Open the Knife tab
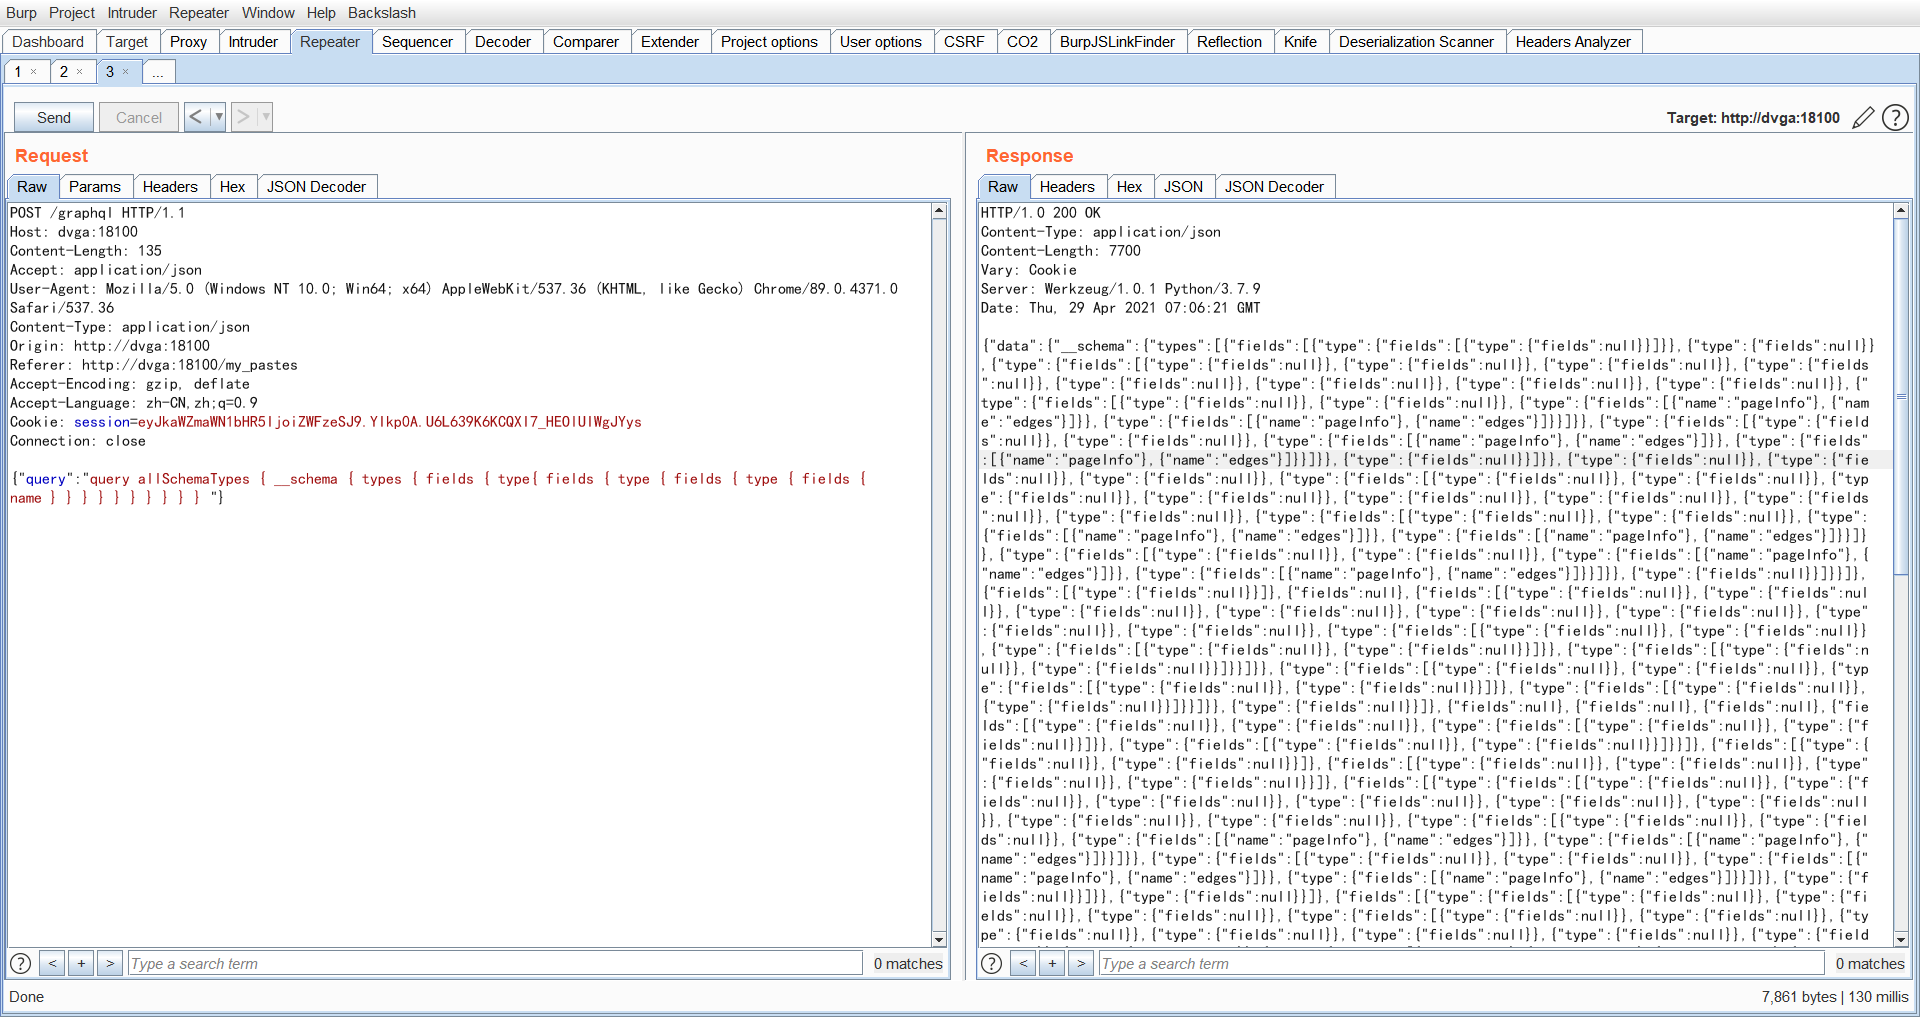The height and width of the screenshot is (1017, 1920). tap(1300, 41)
